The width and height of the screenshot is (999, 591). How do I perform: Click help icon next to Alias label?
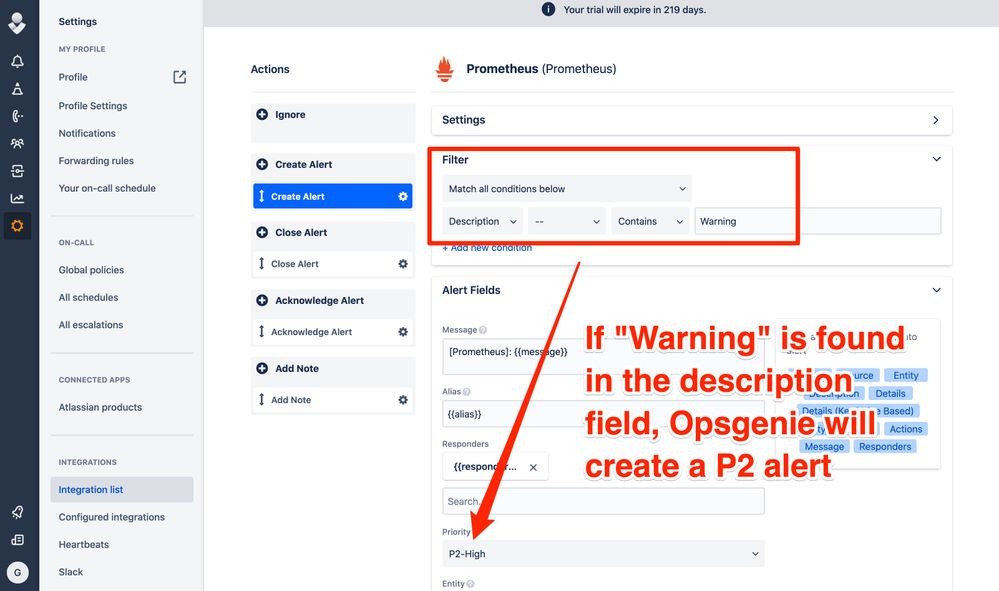tap(466, 392)
